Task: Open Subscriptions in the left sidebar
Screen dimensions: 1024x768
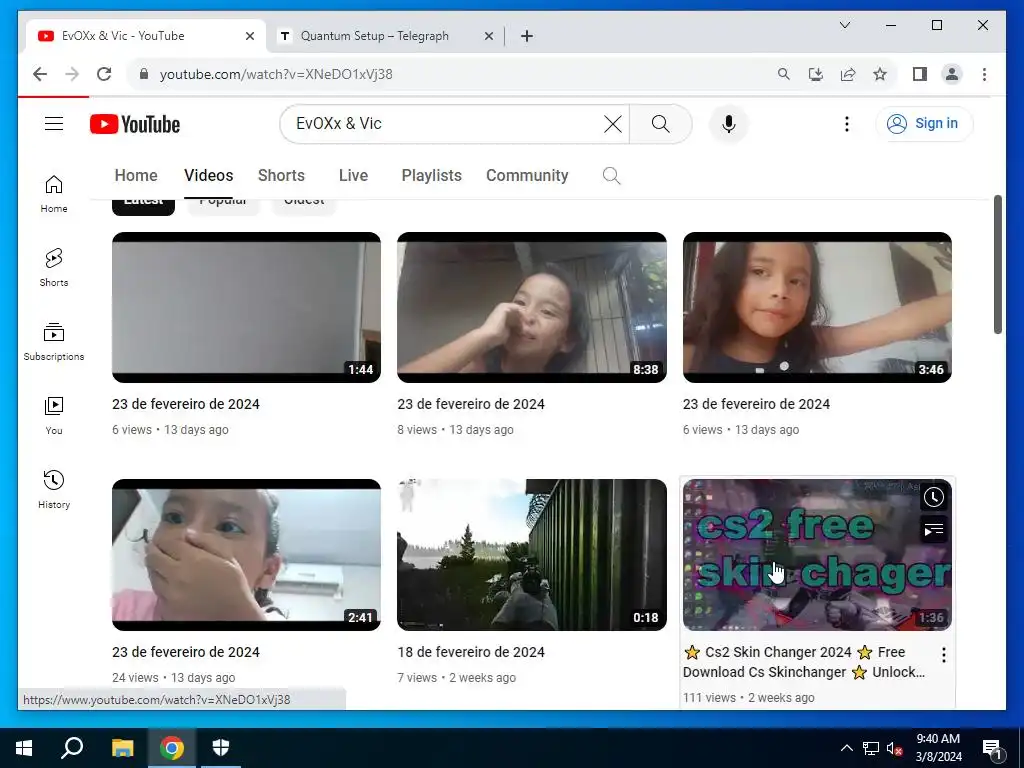Action: click(54, 342)
